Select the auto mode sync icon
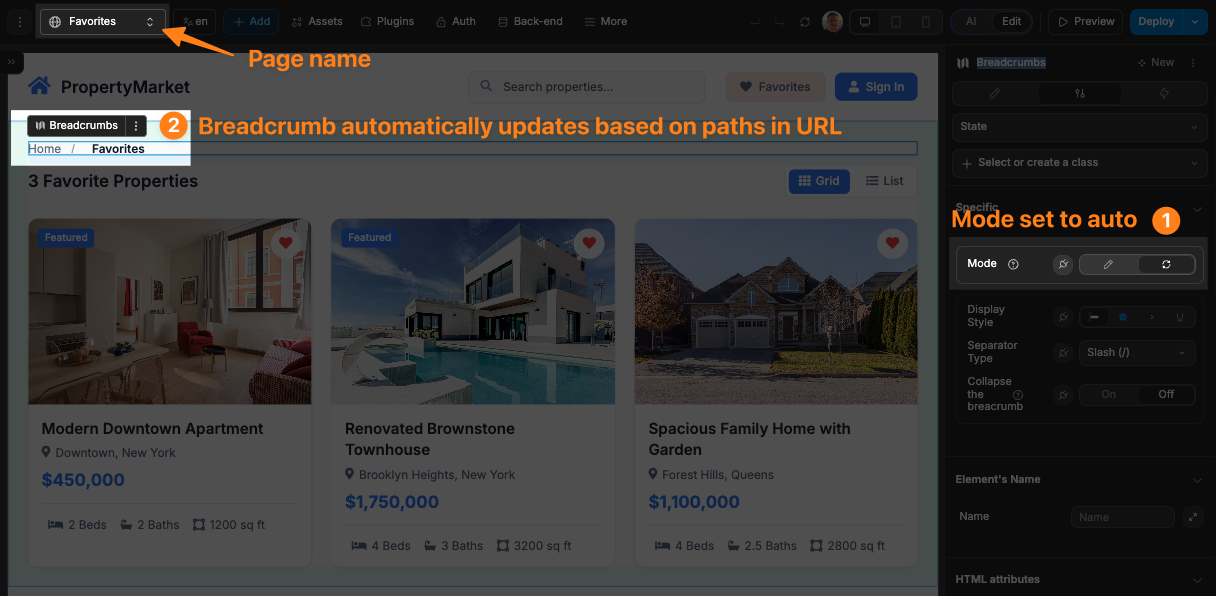1216x596 pixels. (1166, 264)
